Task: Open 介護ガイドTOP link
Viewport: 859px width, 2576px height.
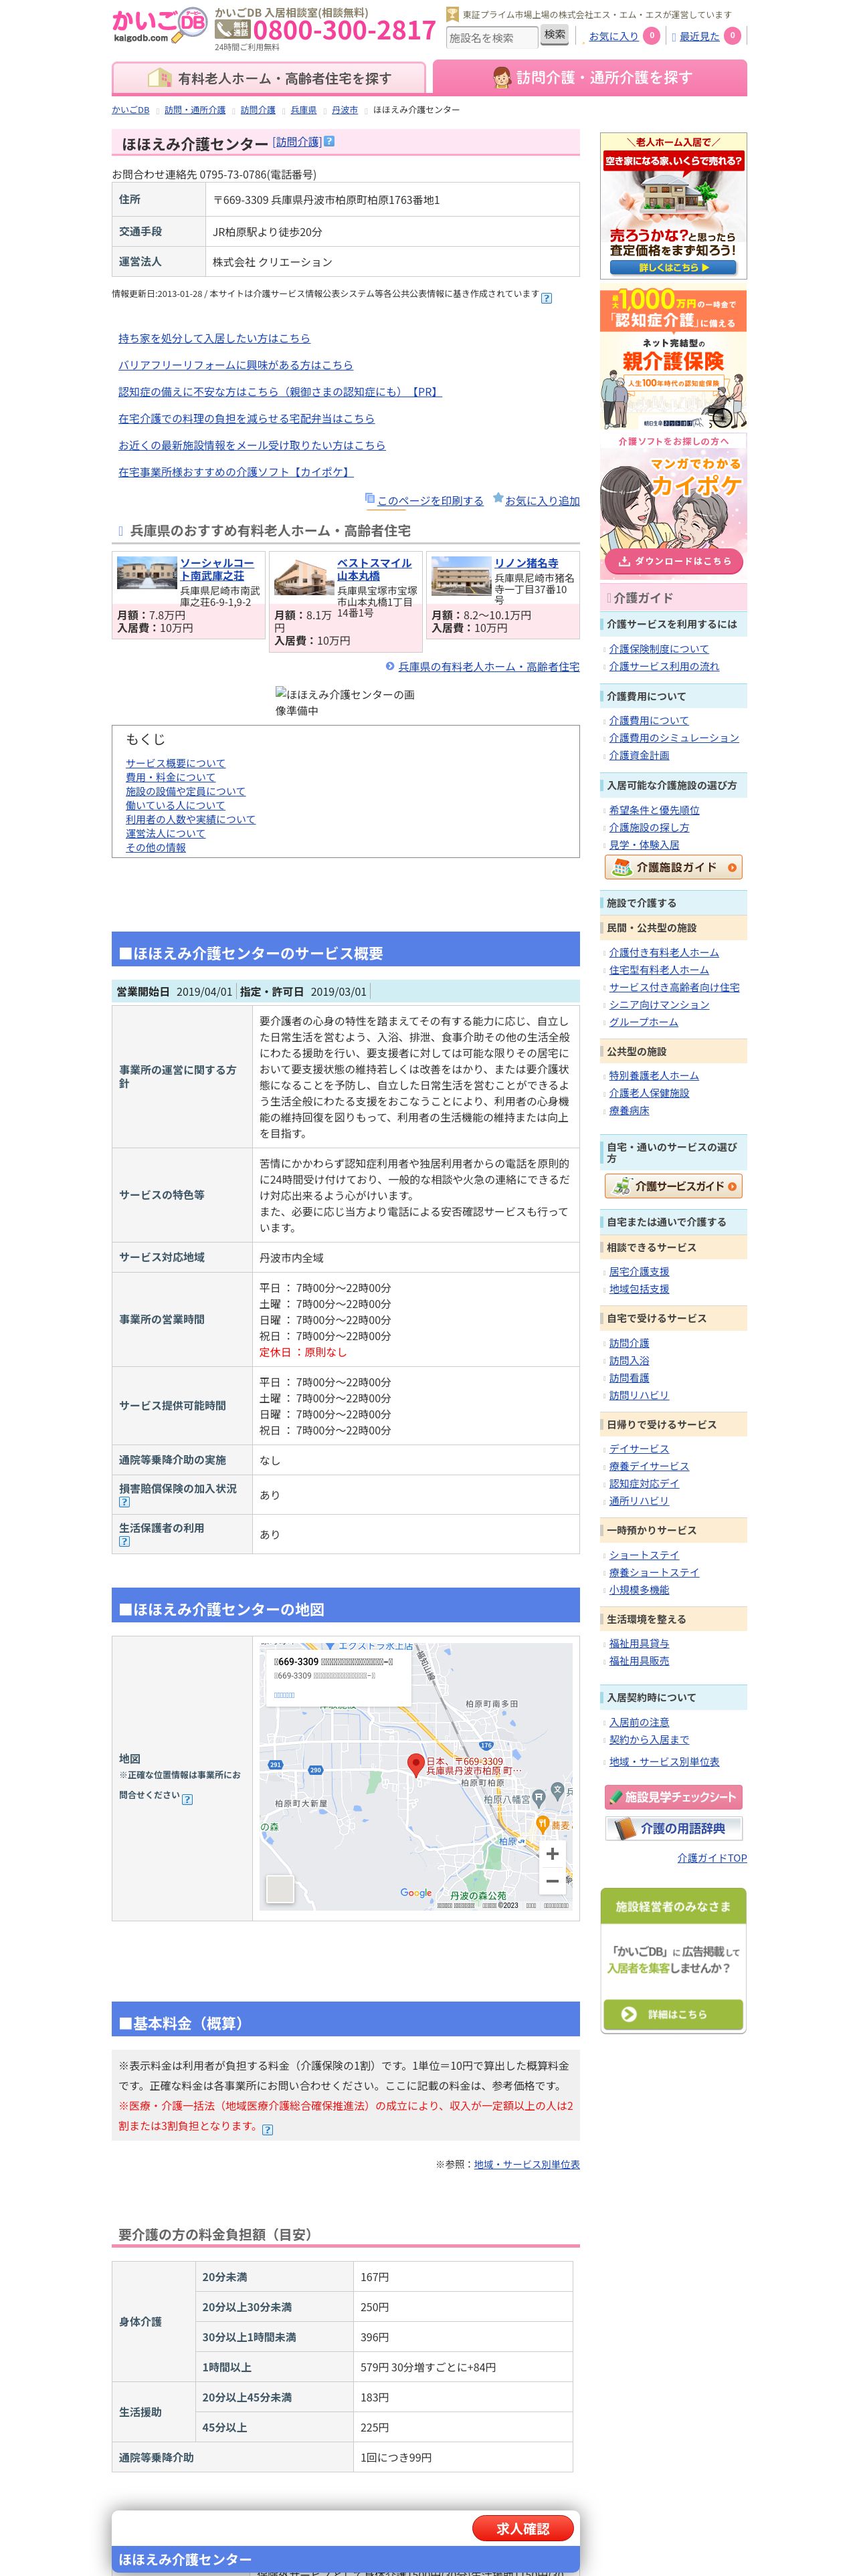Action: pyautogui.click(x=712, y=1858)
